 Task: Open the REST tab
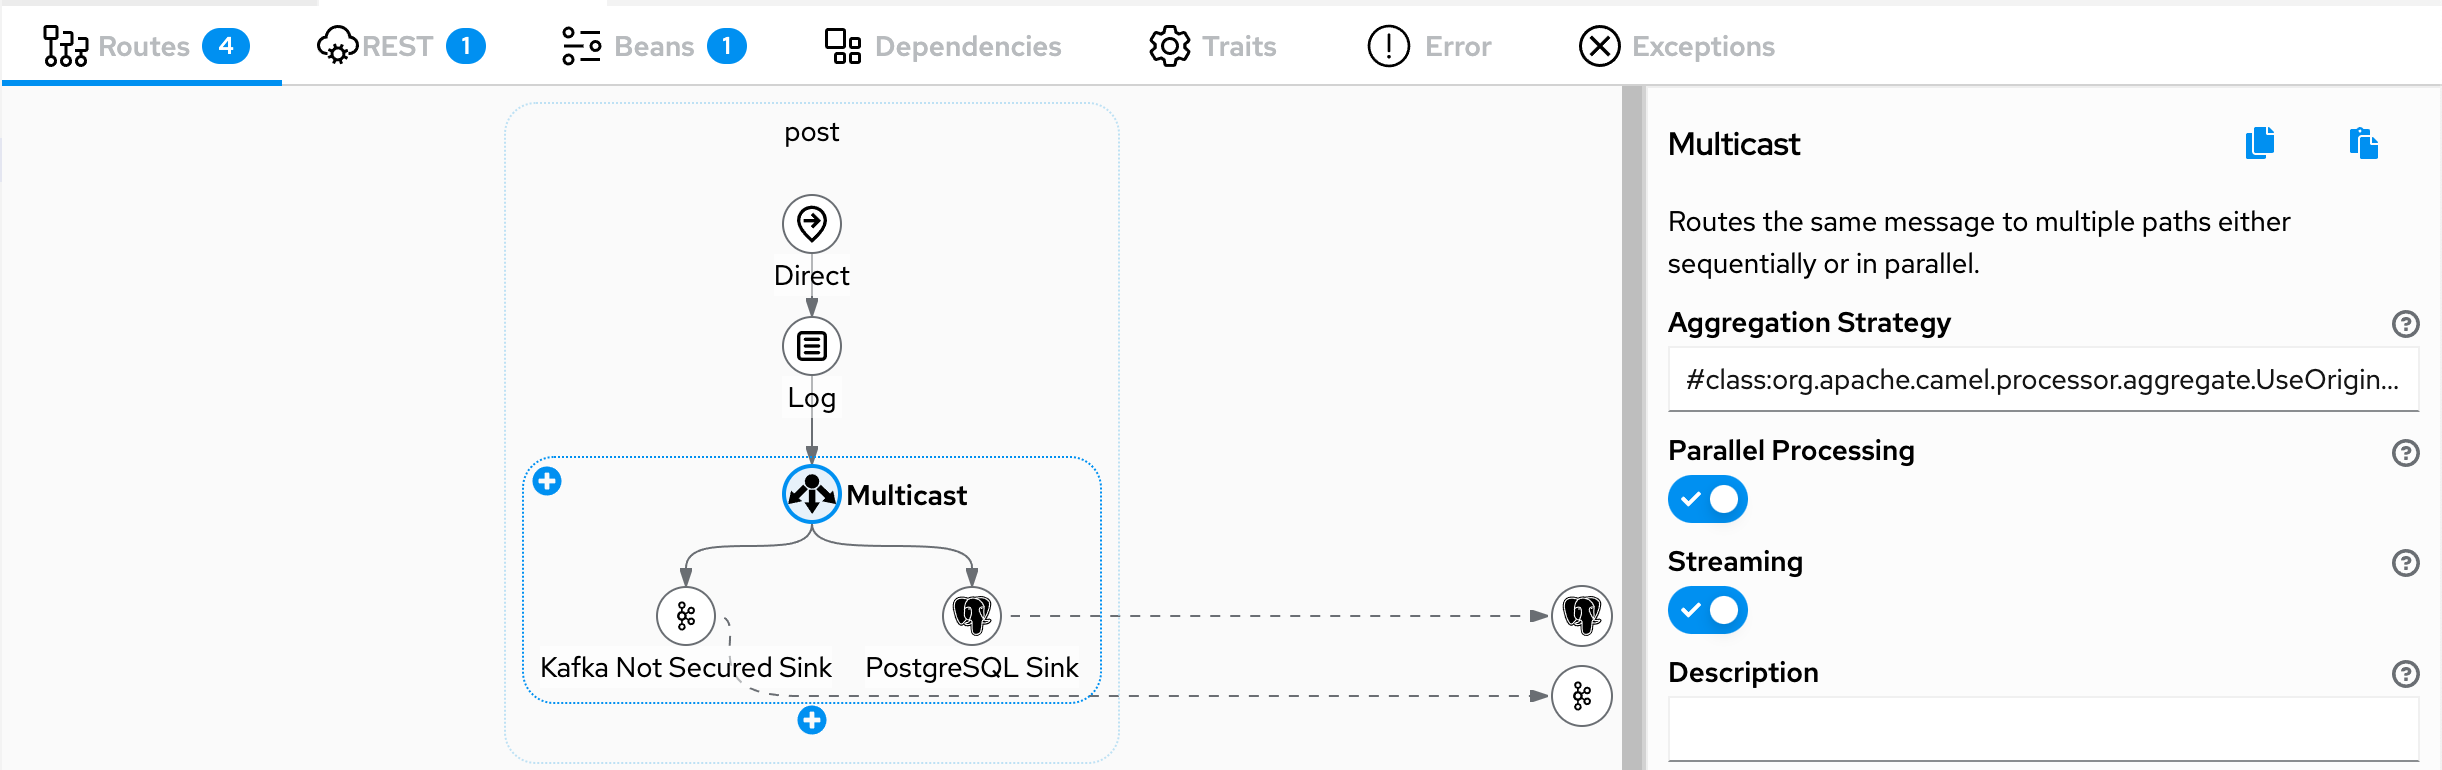tap(400, 46)
